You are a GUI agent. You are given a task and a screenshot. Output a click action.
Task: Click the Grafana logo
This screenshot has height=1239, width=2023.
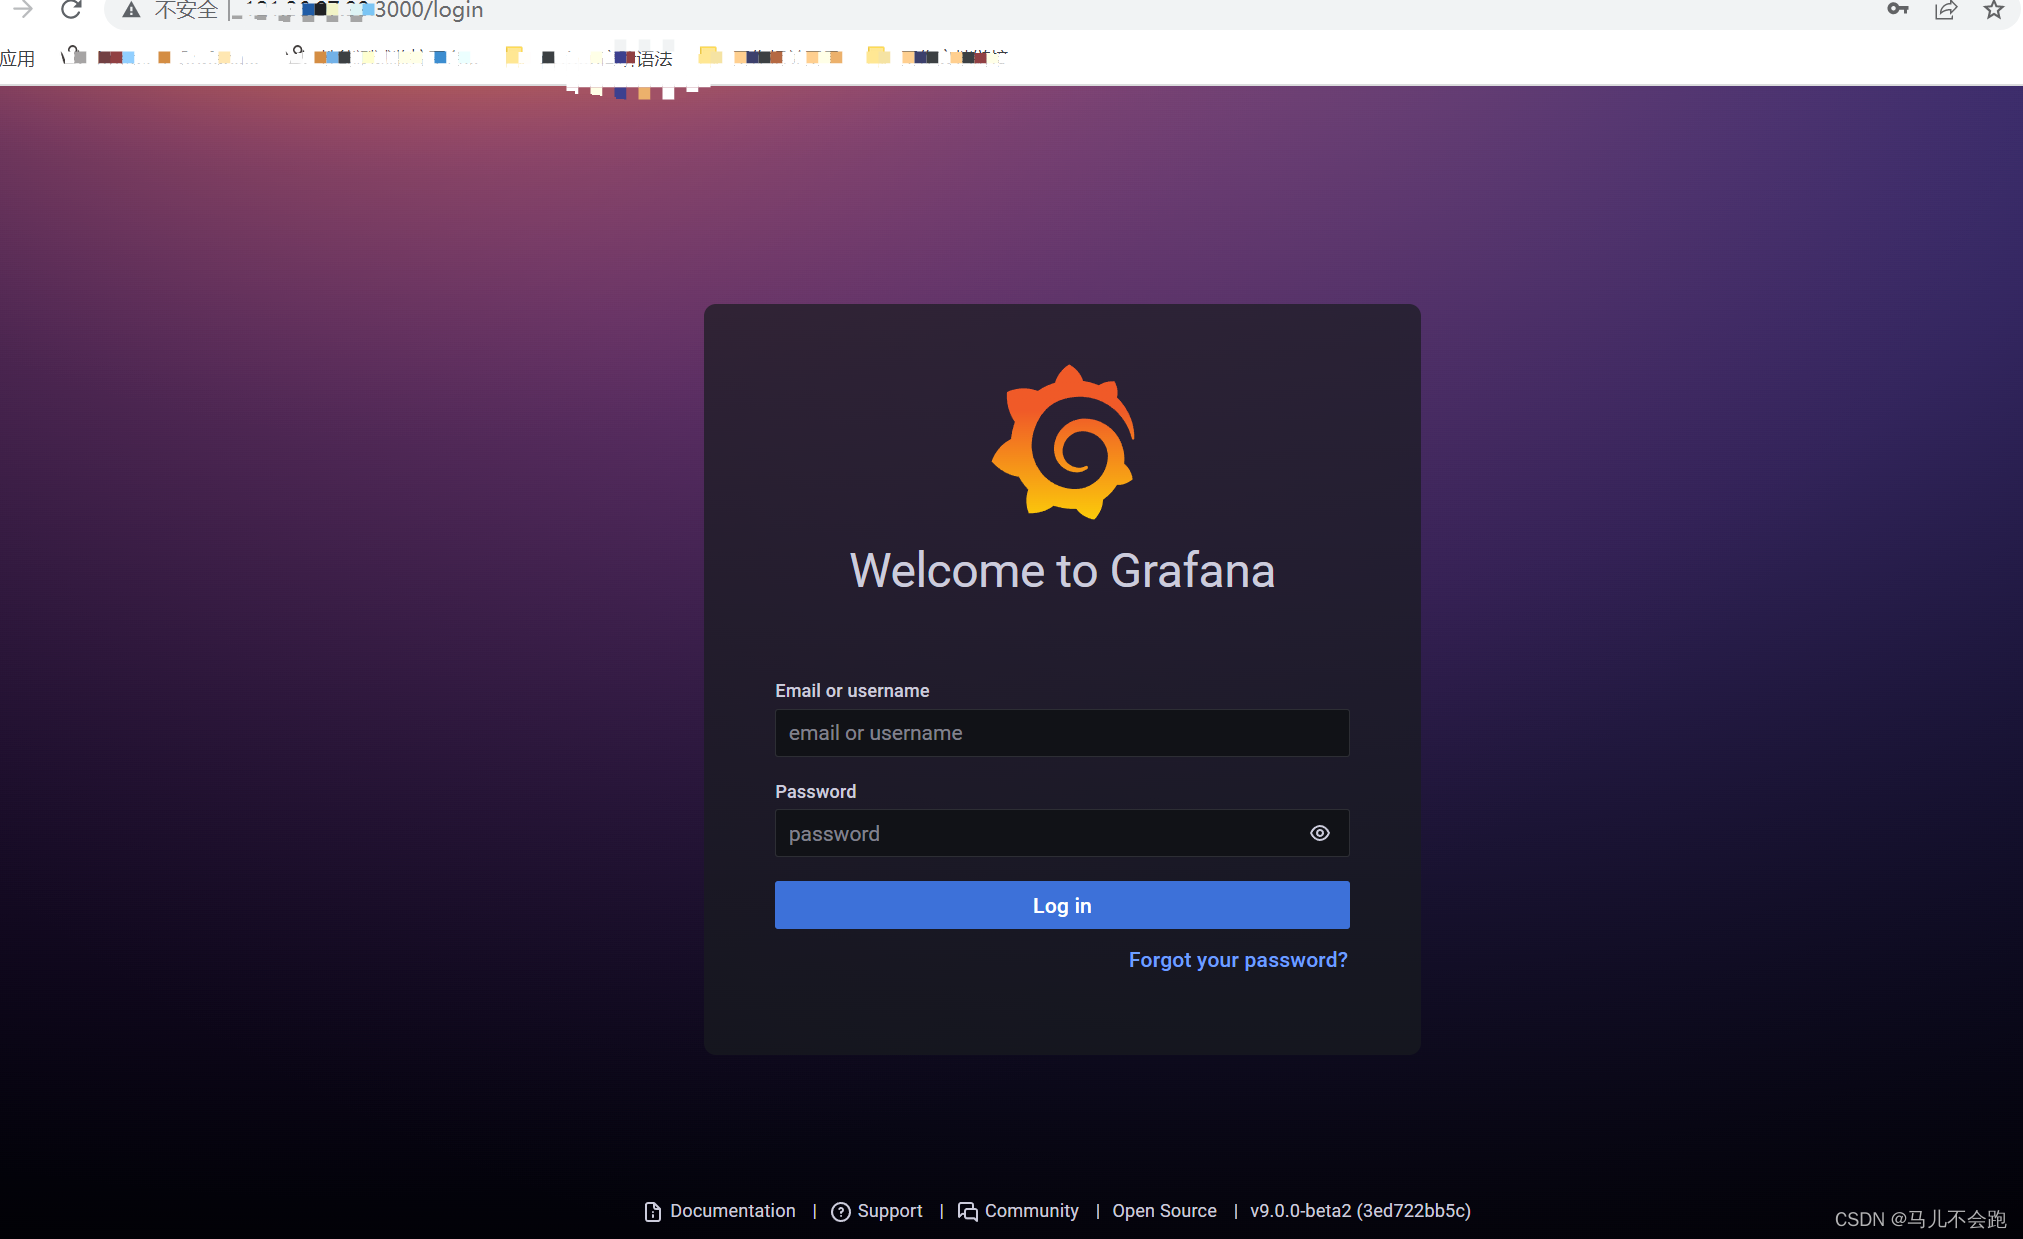point(1062,443)
